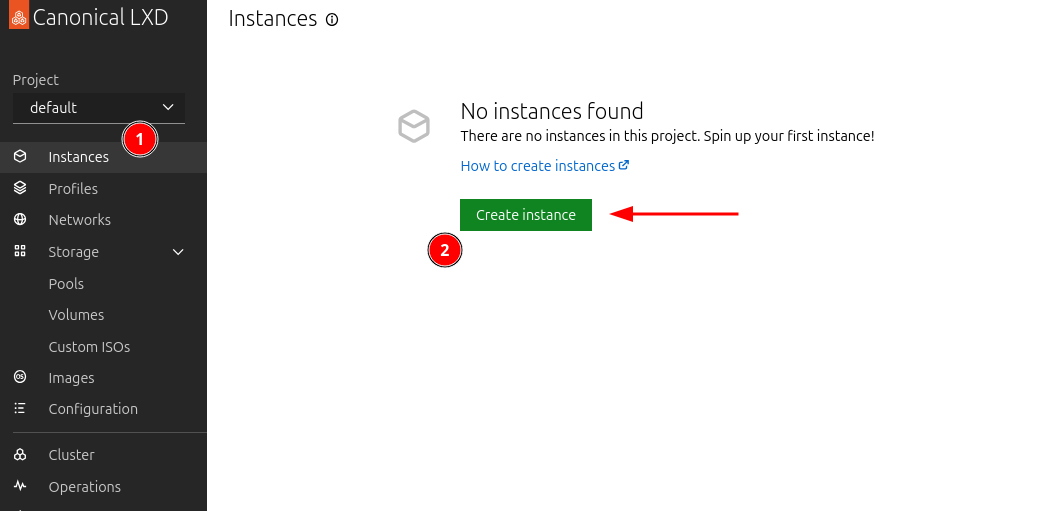Open How to create instances link

544,166
